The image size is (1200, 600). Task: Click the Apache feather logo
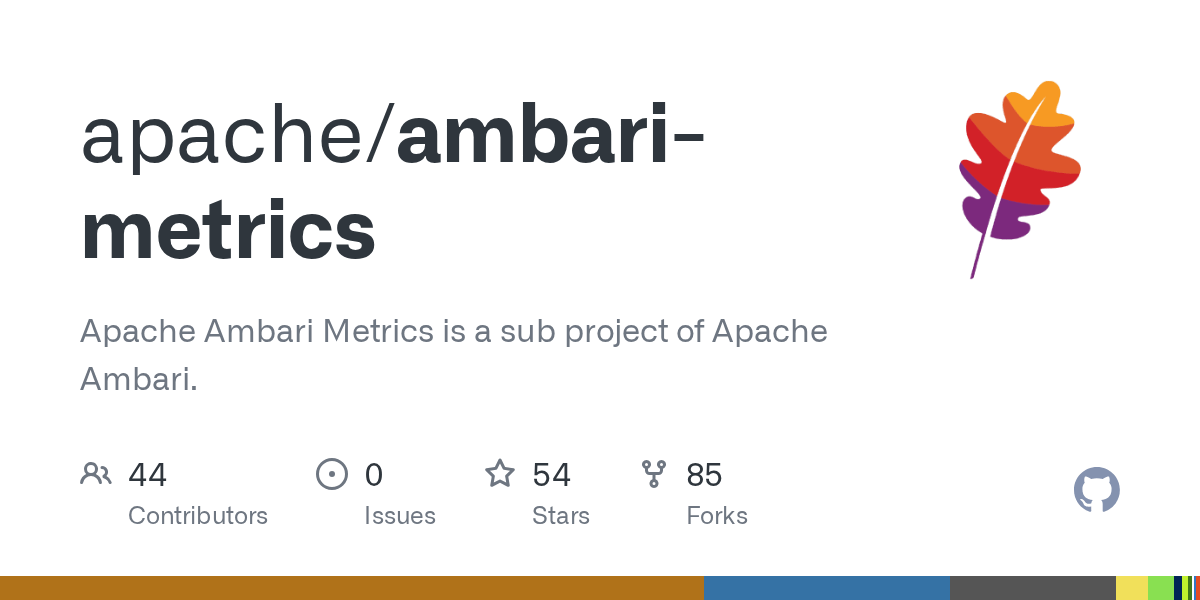click(x=1020, y=179)
